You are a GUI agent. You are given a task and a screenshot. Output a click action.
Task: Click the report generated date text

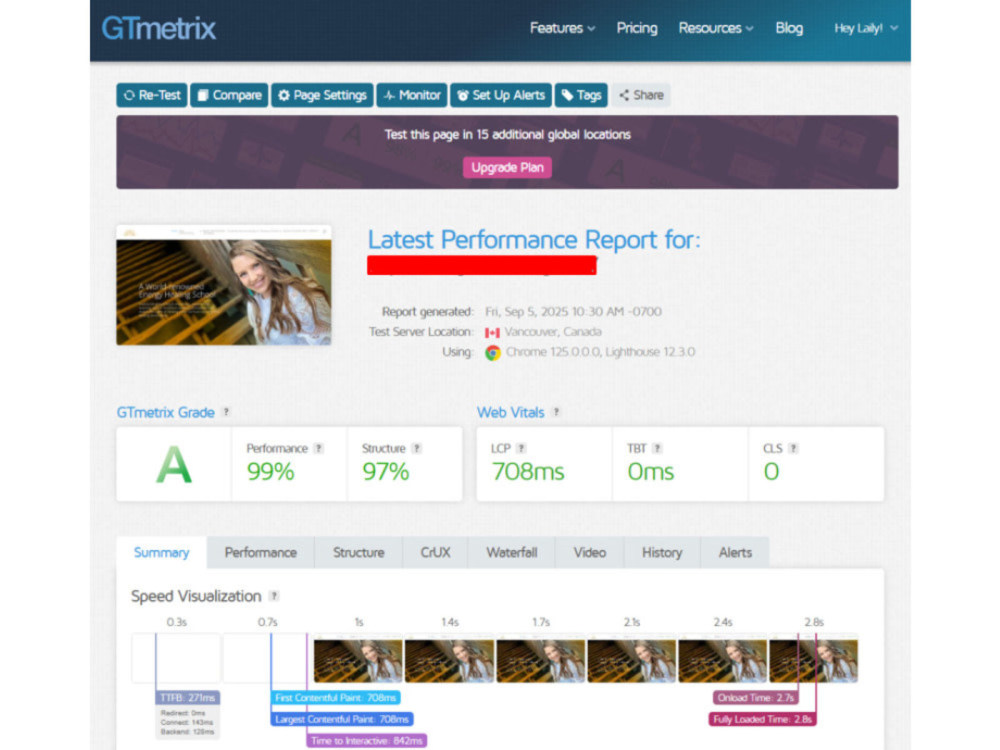573,312
